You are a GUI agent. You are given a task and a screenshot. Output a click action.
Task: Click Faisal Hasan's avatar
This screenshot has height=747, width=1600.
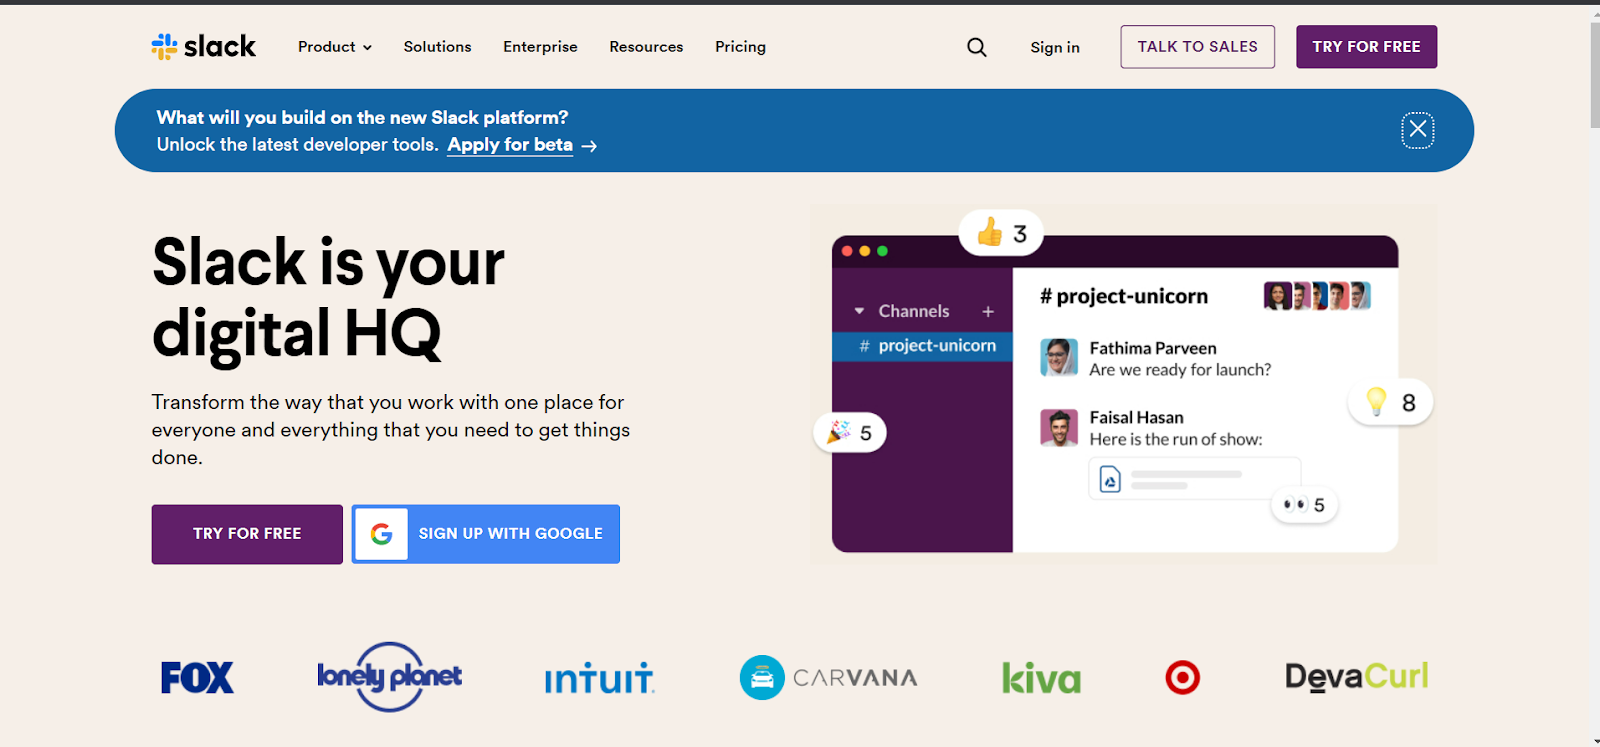pos(1059,427)
